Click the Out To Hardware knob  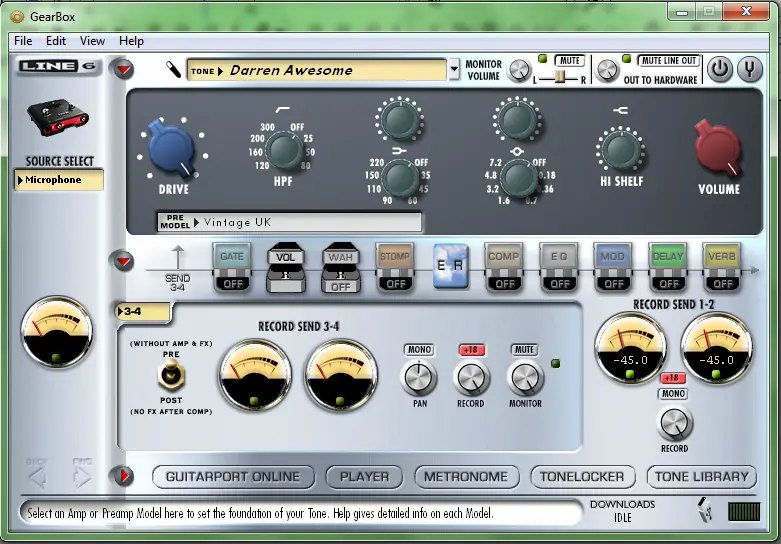608,70
